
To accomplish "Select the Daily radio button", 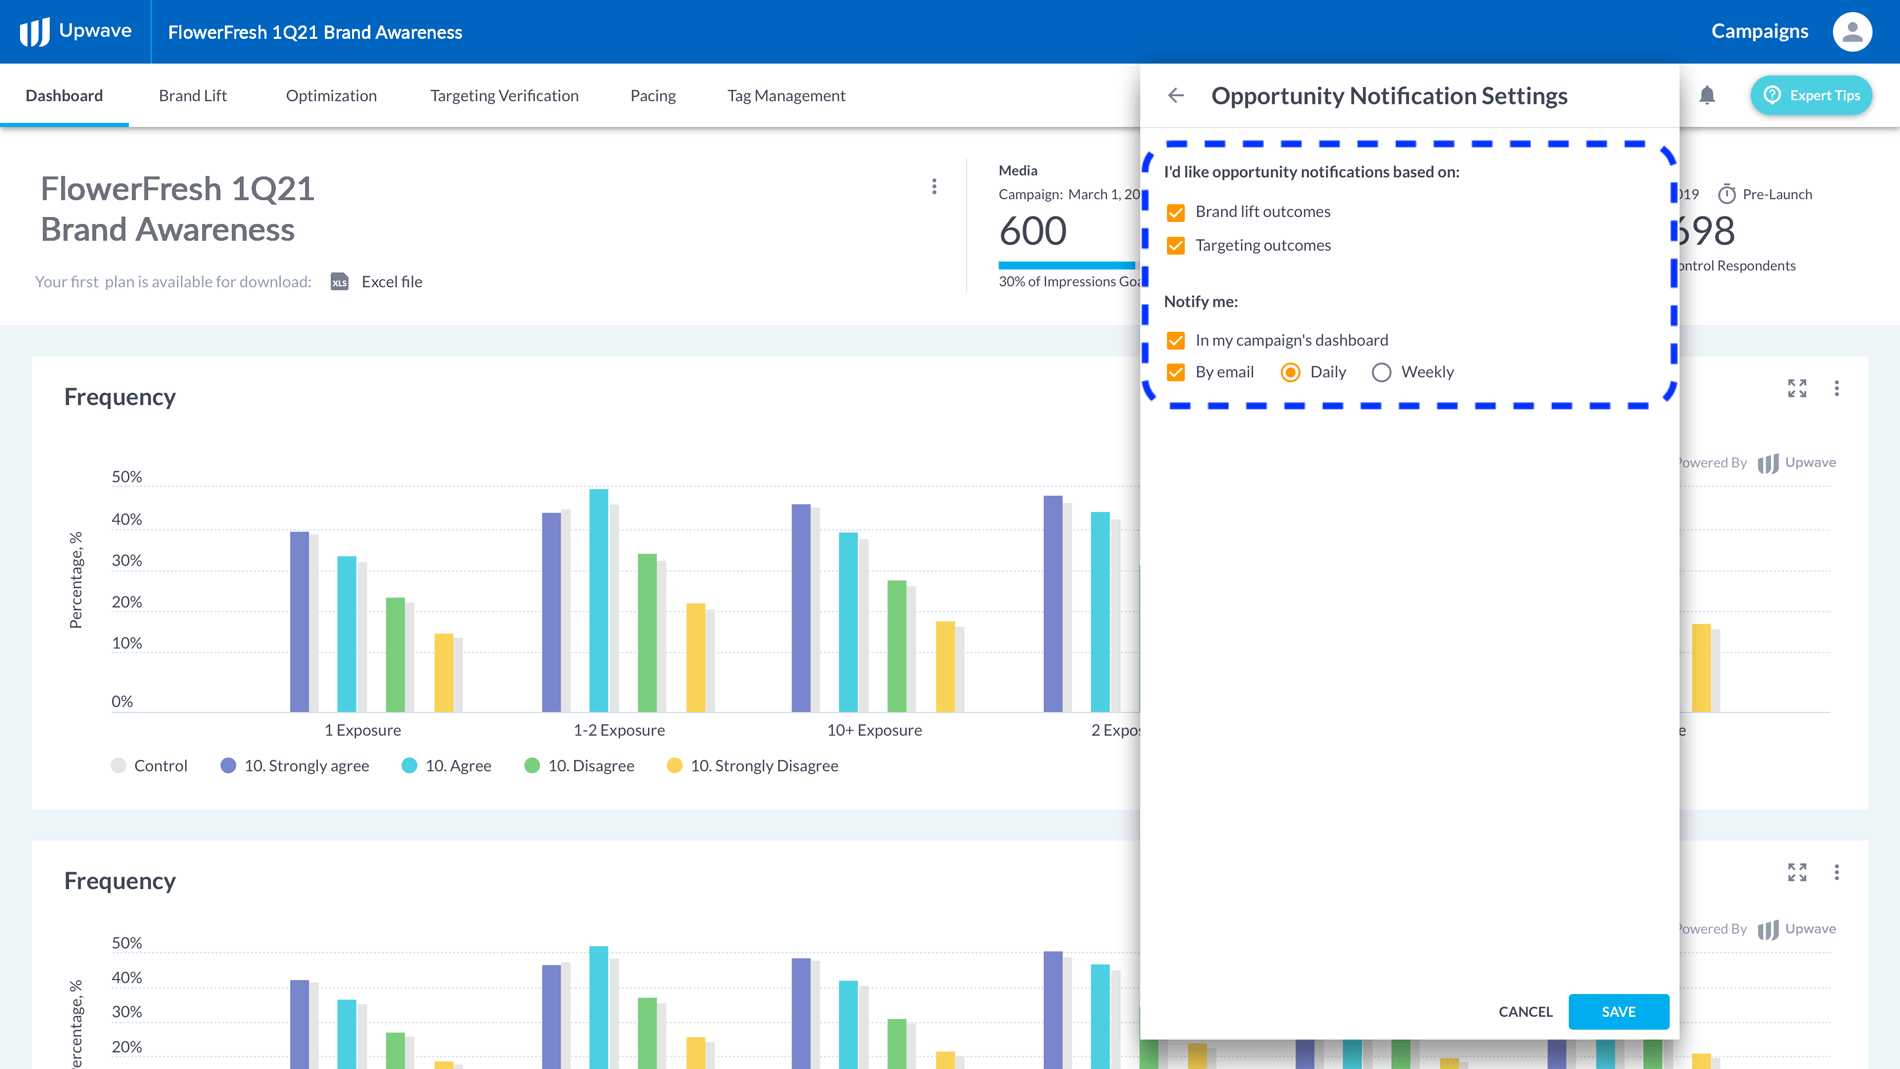I will click(x=1290, y=372).
